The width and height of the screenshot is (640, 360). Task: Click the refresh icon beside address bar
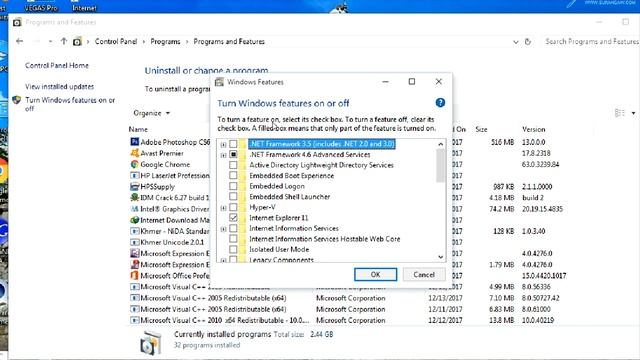point(527,42)
